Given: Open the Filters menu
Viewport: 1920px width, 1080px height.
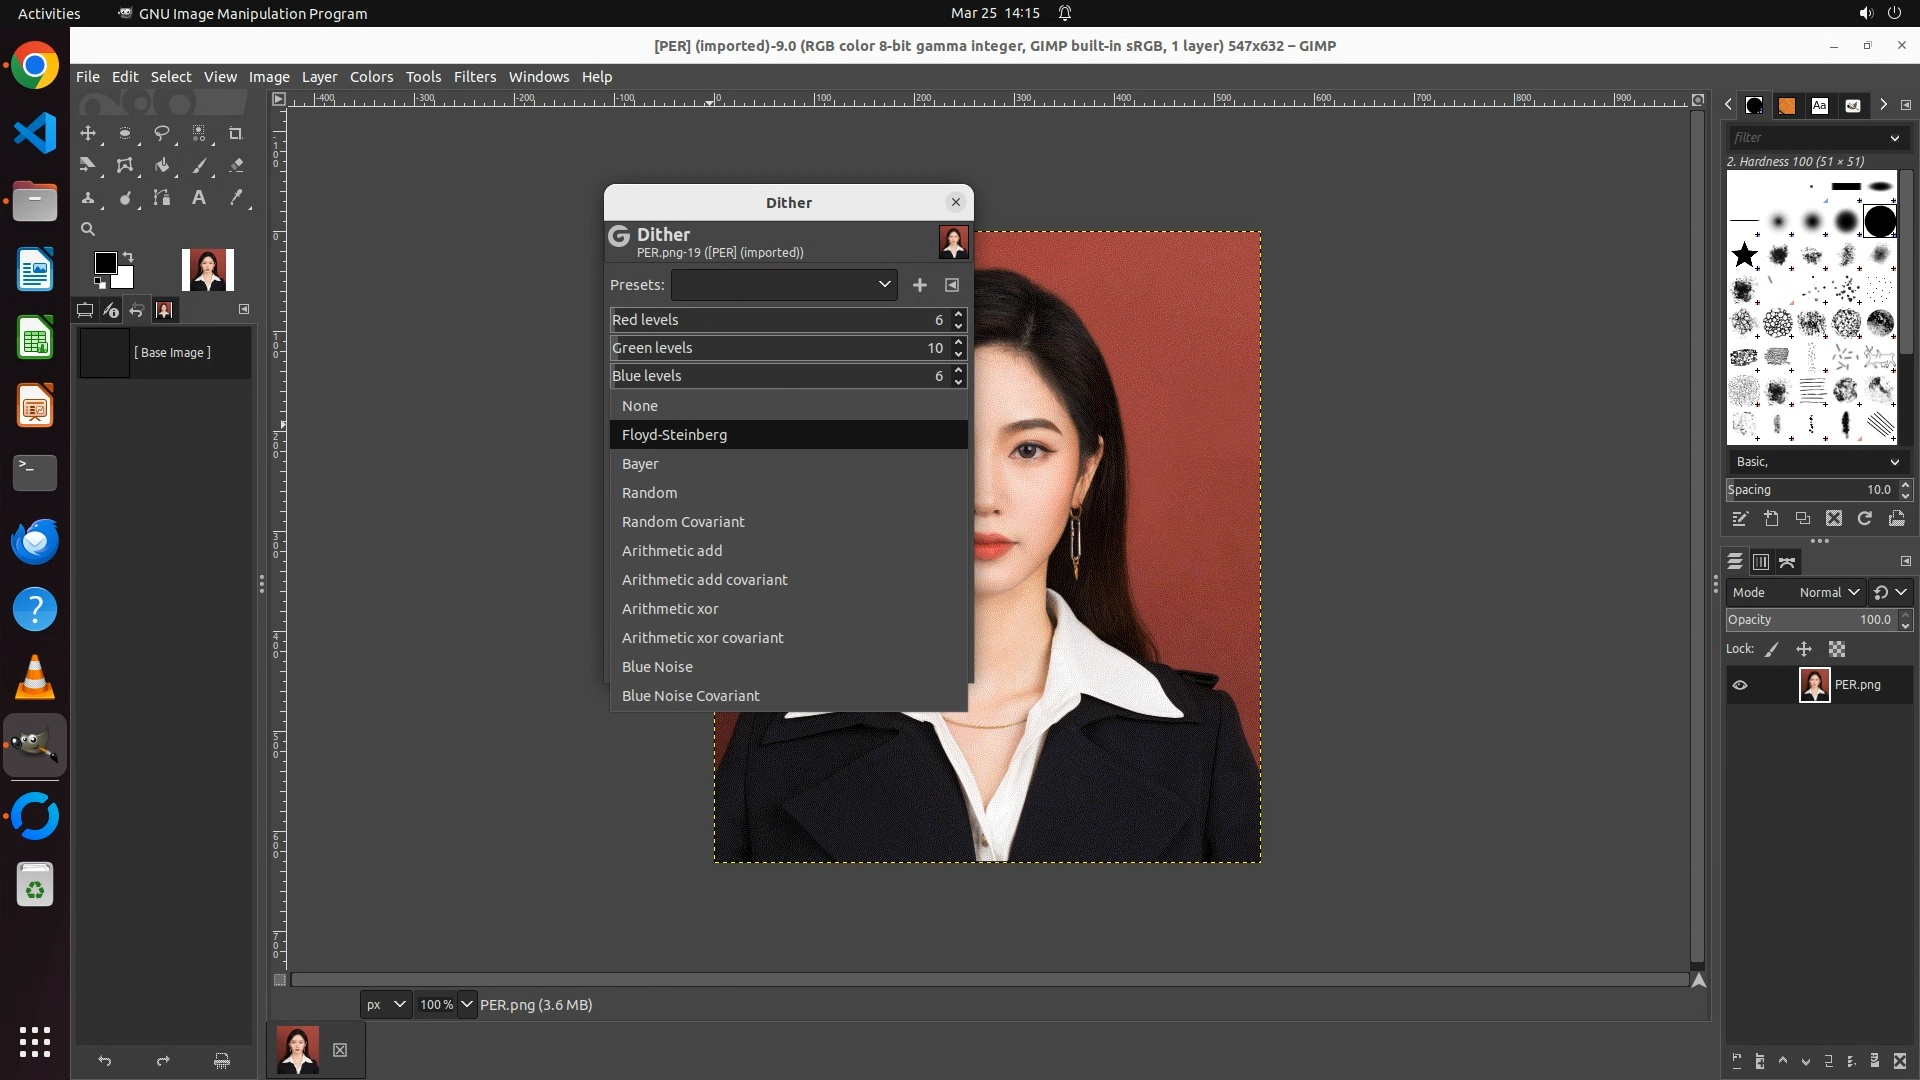Looking at the screenshot, I should click(474, 77).
